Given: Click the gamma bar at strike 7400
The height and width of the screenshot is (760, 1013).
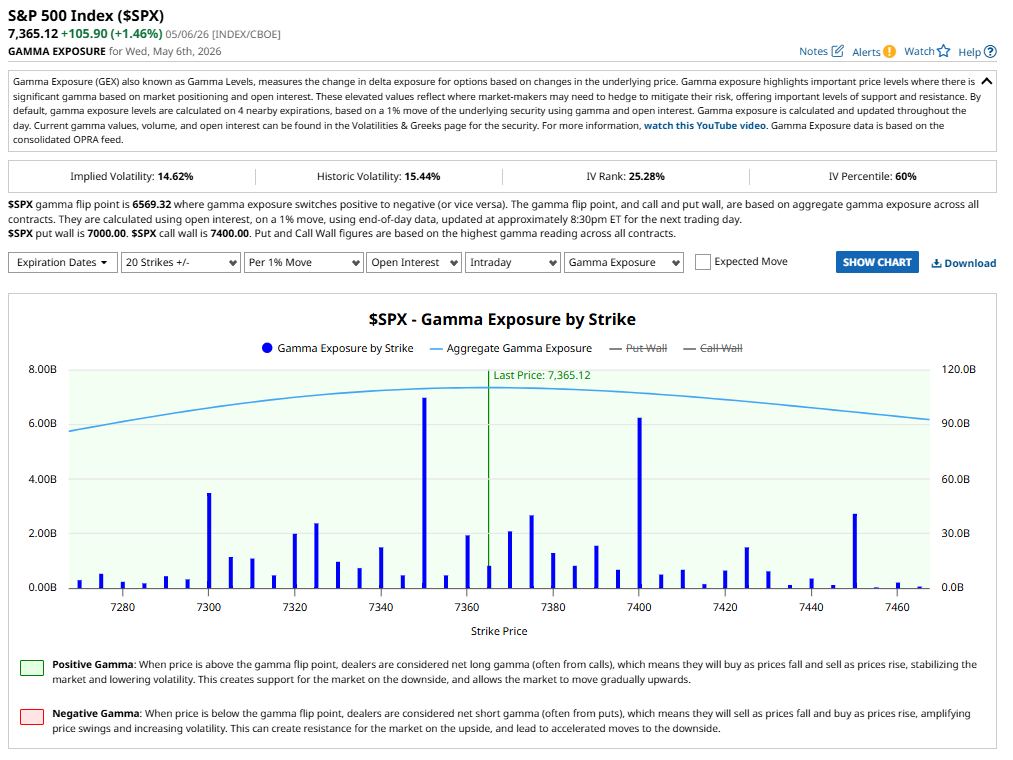Looking at the screenshot, I should tap(639, 503).
